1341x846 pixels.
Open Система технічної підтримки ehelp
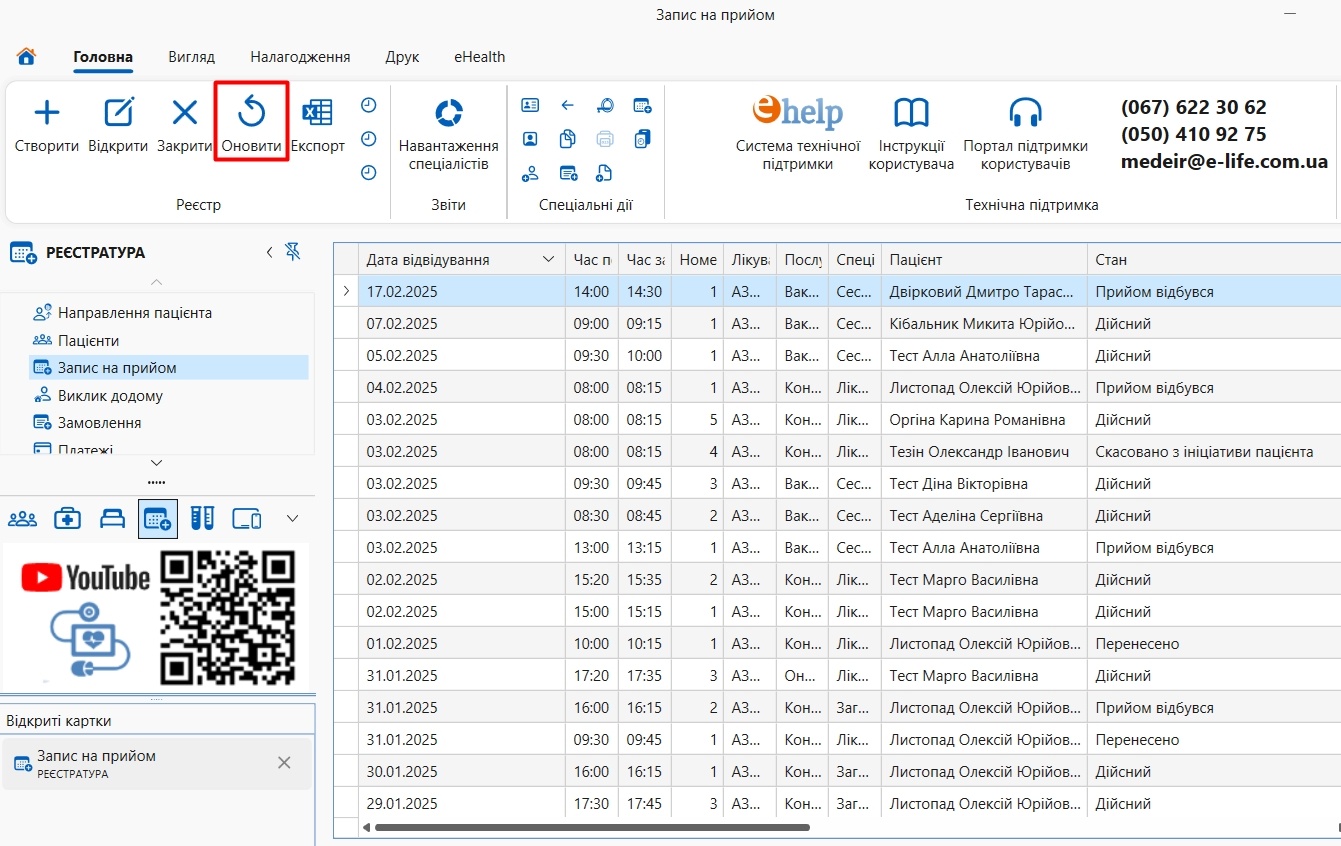click(798, 133)
